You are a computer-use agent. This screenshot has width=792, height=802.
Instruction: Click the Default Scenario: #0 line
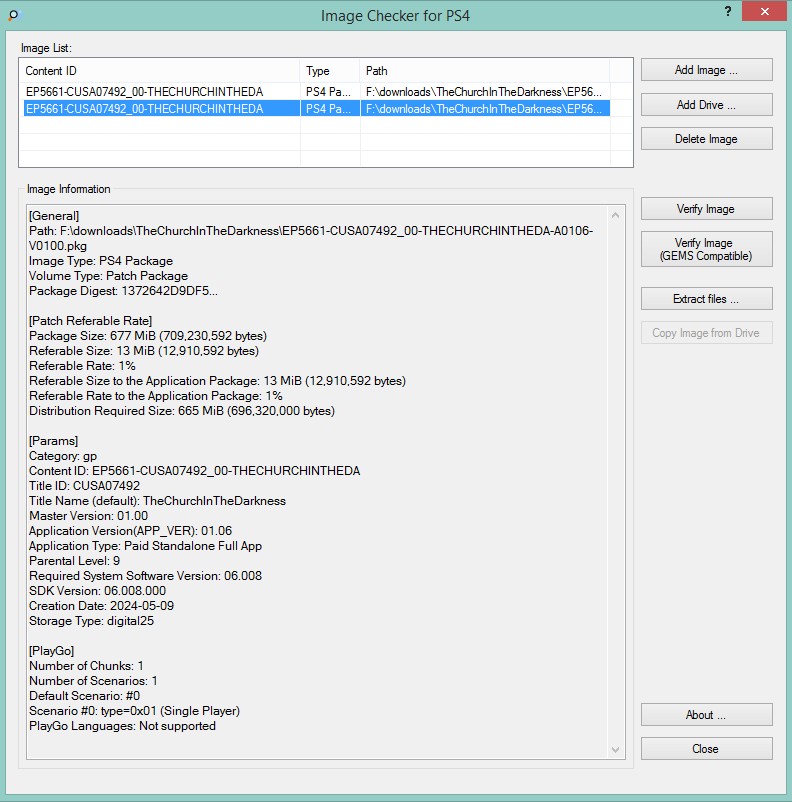[84, 696]
